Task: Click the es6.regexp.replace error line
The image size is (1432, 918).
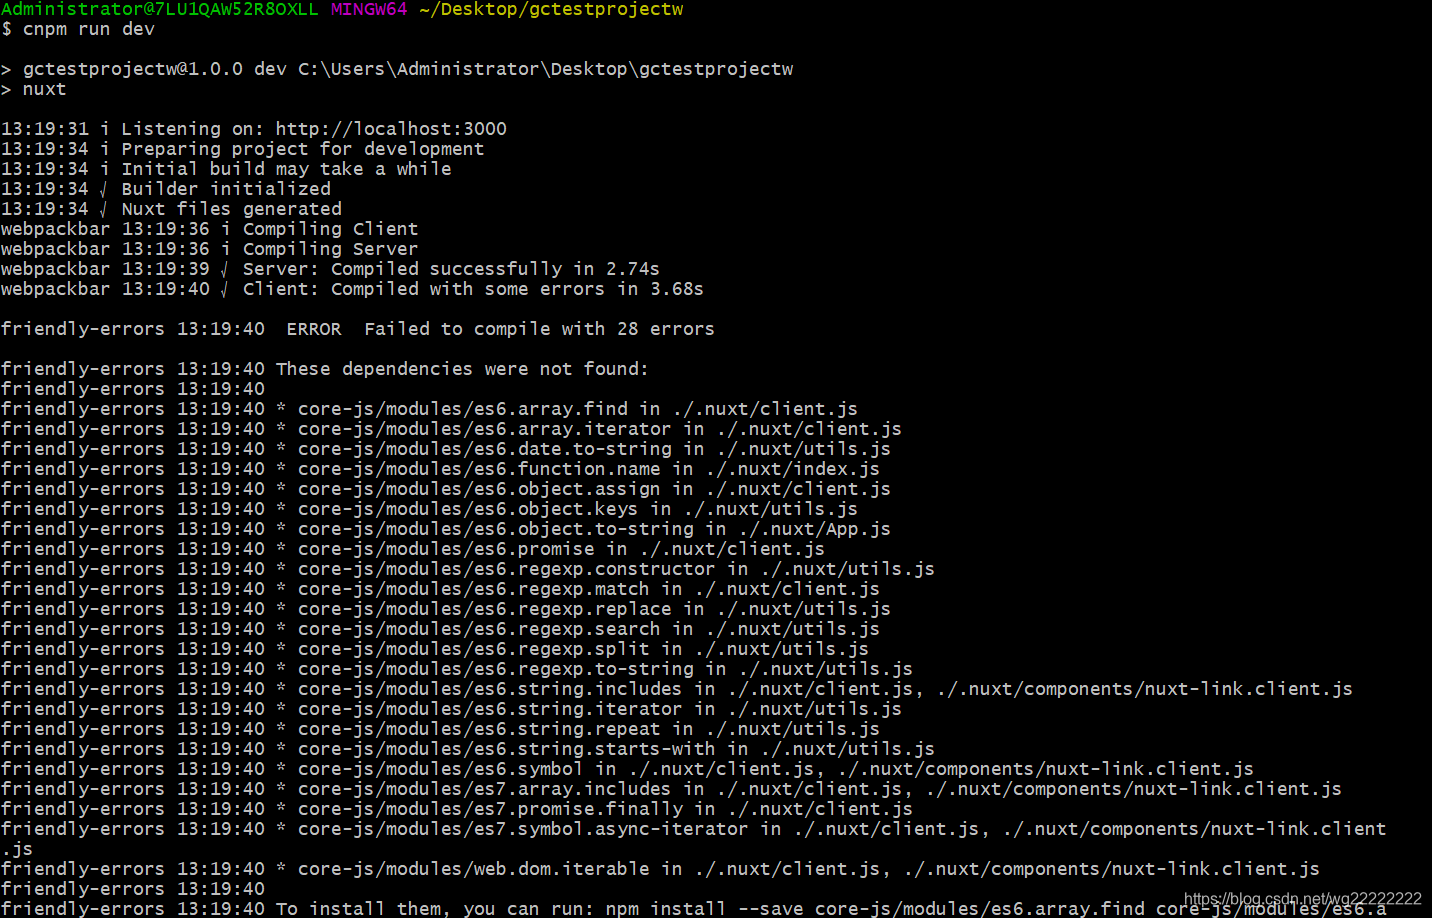Action: pyautogui.click(x=446, y=609)
